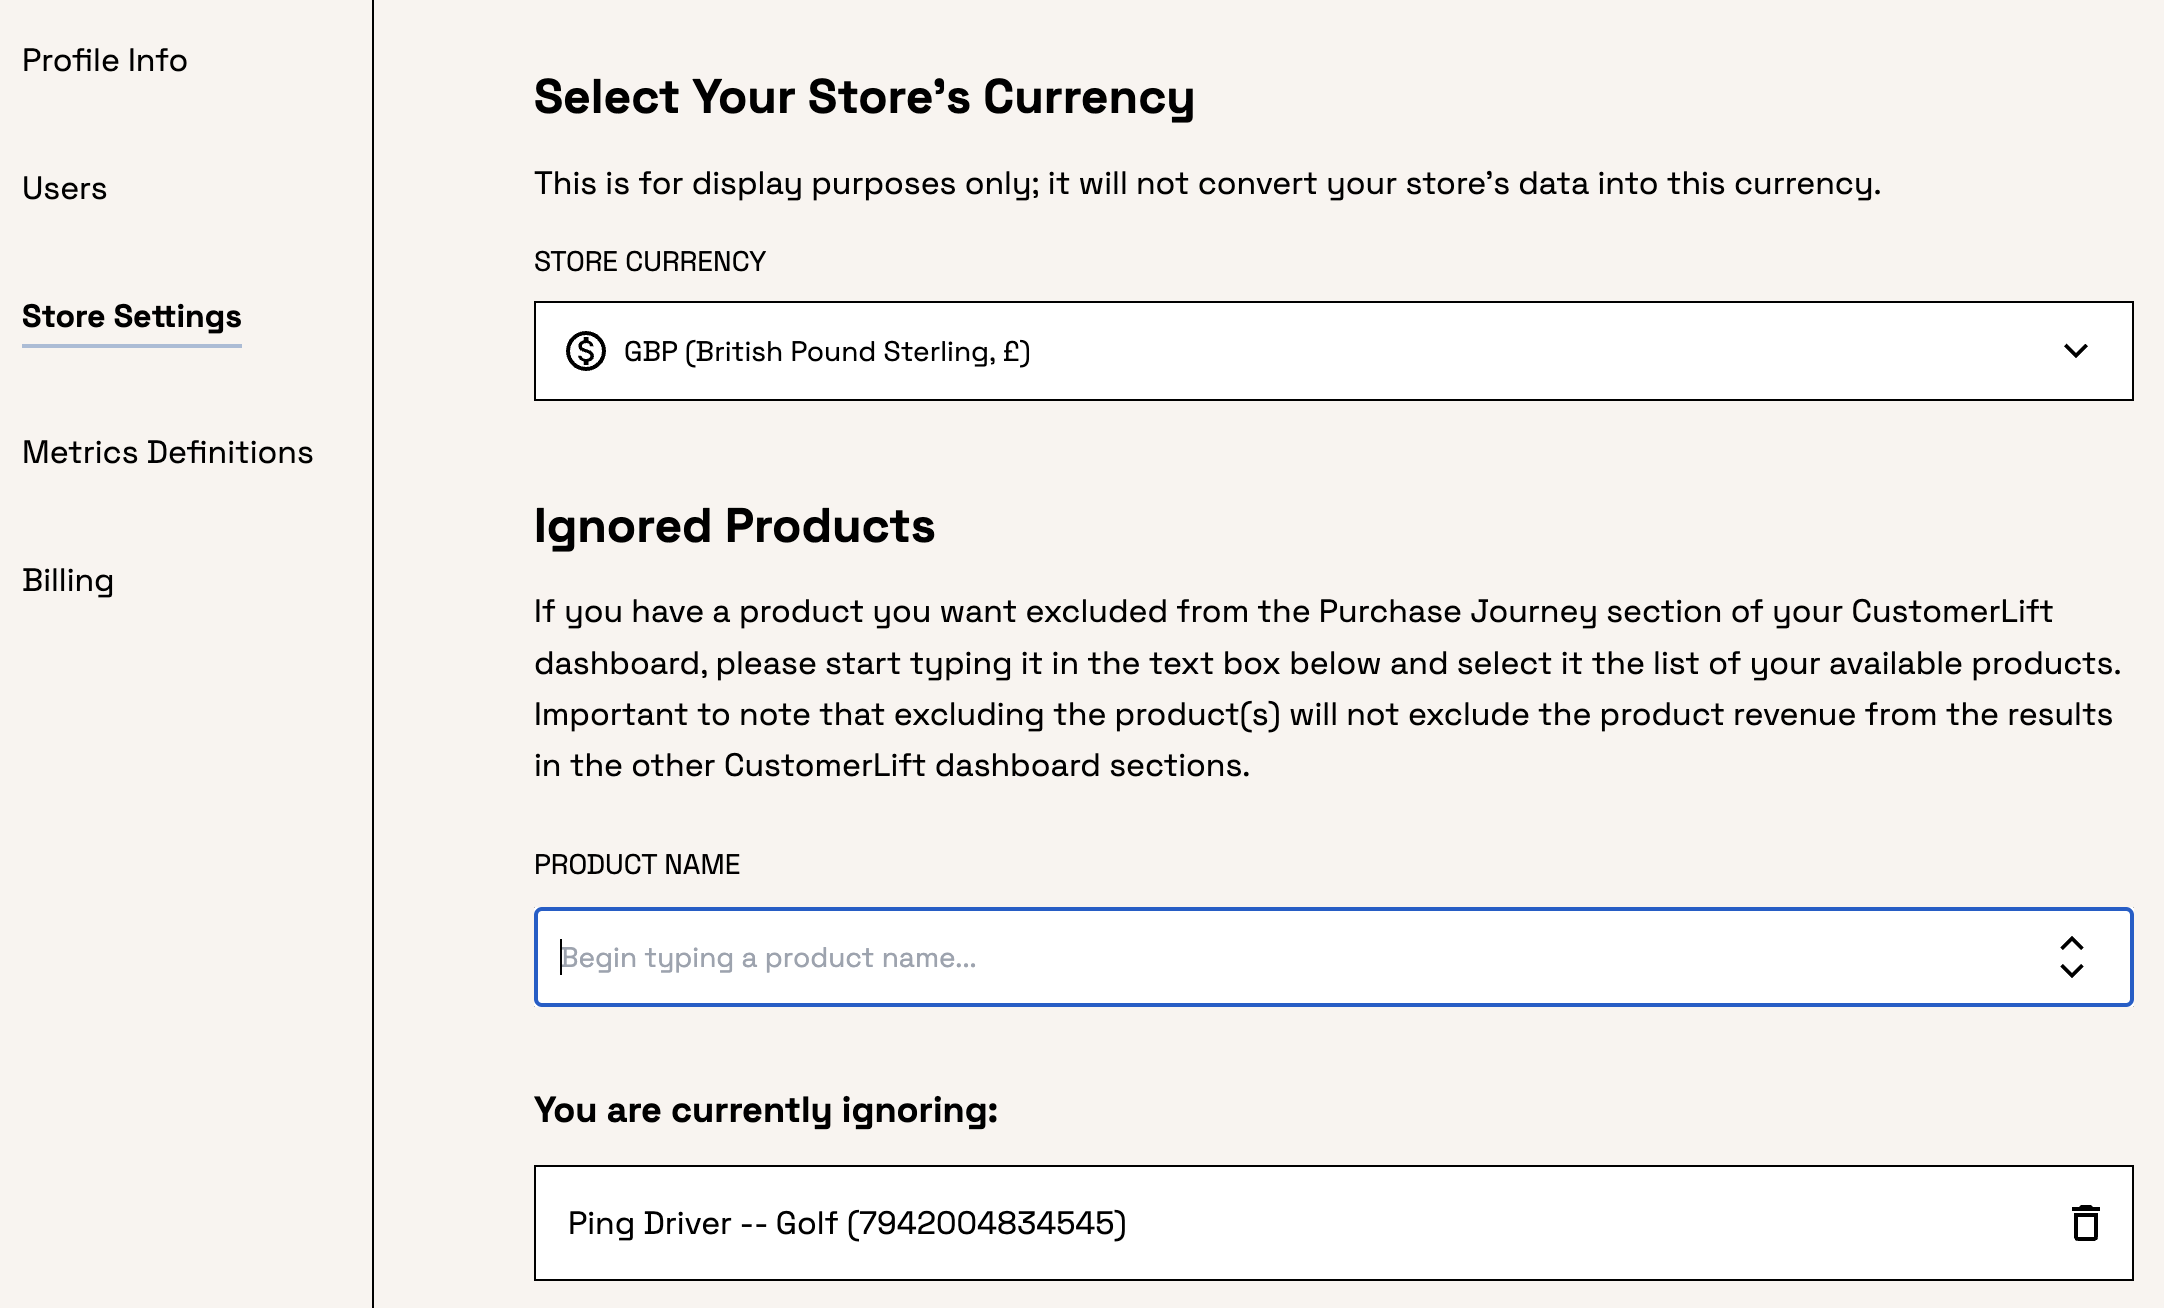The height and width of the screenshot is (1308, 2164).
Task: Click the dollar coin icon in currency field
Action: pyautogui.click(x=586, y=351)
